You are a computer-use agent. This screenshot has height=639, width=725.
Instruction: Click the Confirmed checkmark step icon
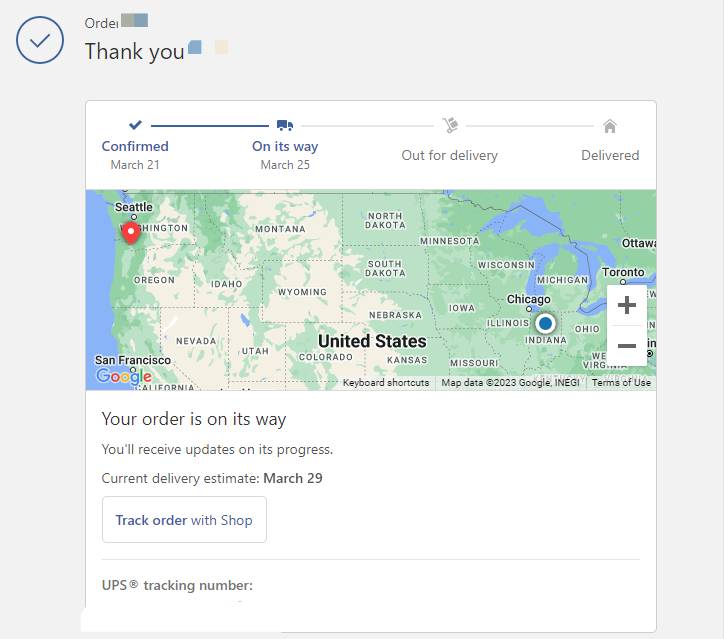(135, 125)
